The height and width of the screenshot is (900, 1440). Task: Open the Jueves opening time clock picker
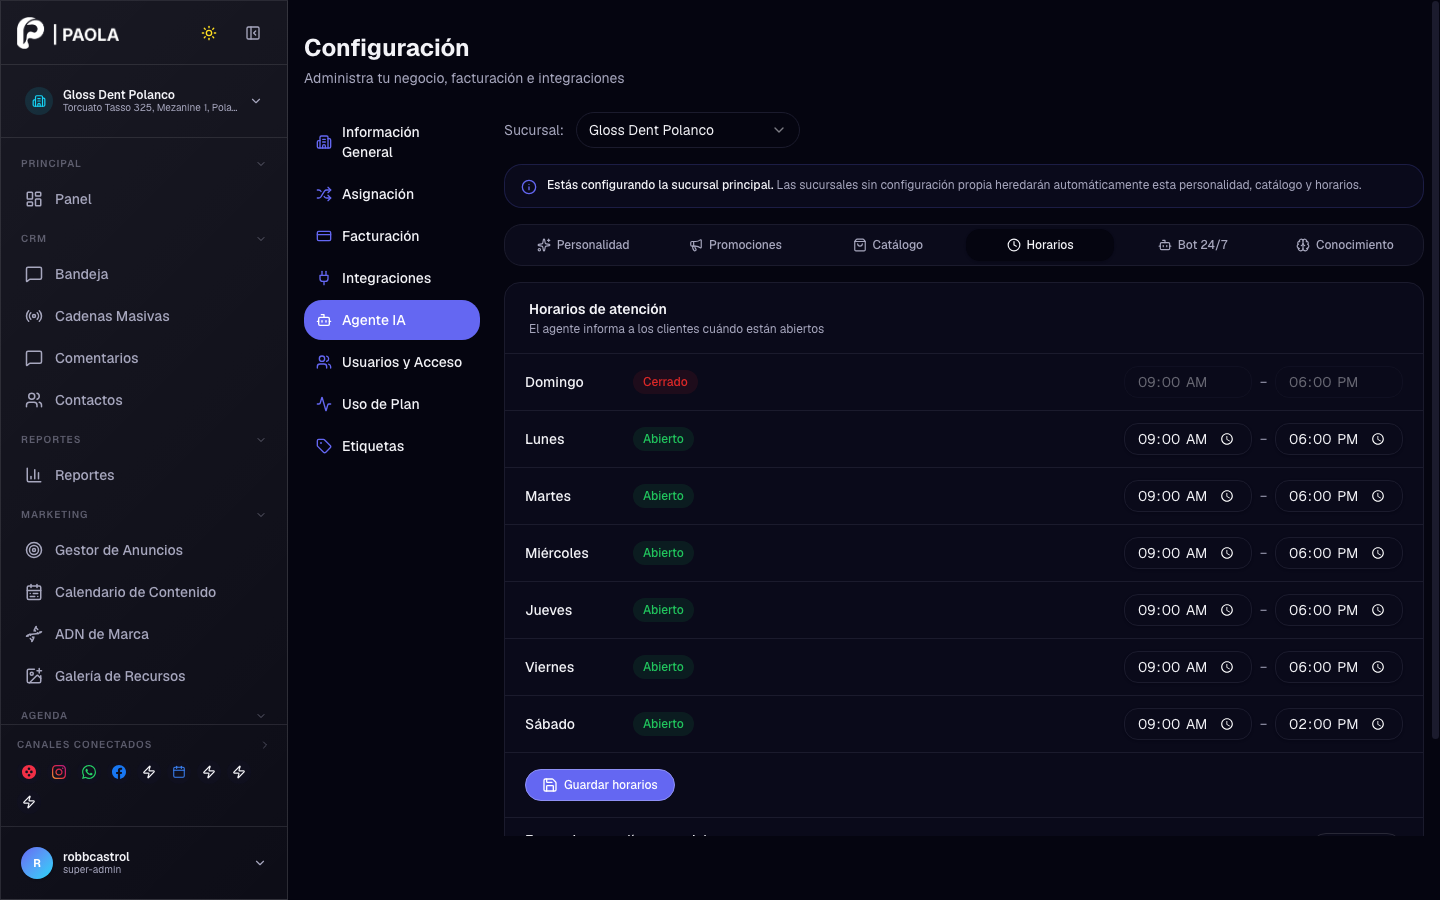[x=1227, y=610]
